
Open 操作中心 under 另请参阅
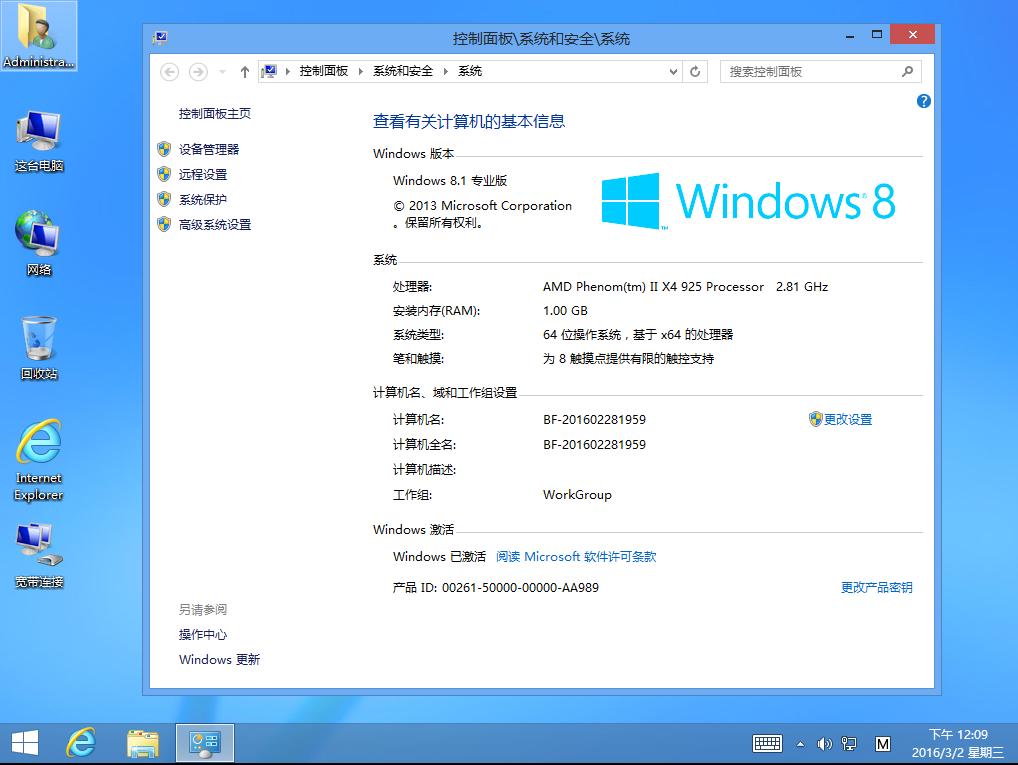click(203, 634)
